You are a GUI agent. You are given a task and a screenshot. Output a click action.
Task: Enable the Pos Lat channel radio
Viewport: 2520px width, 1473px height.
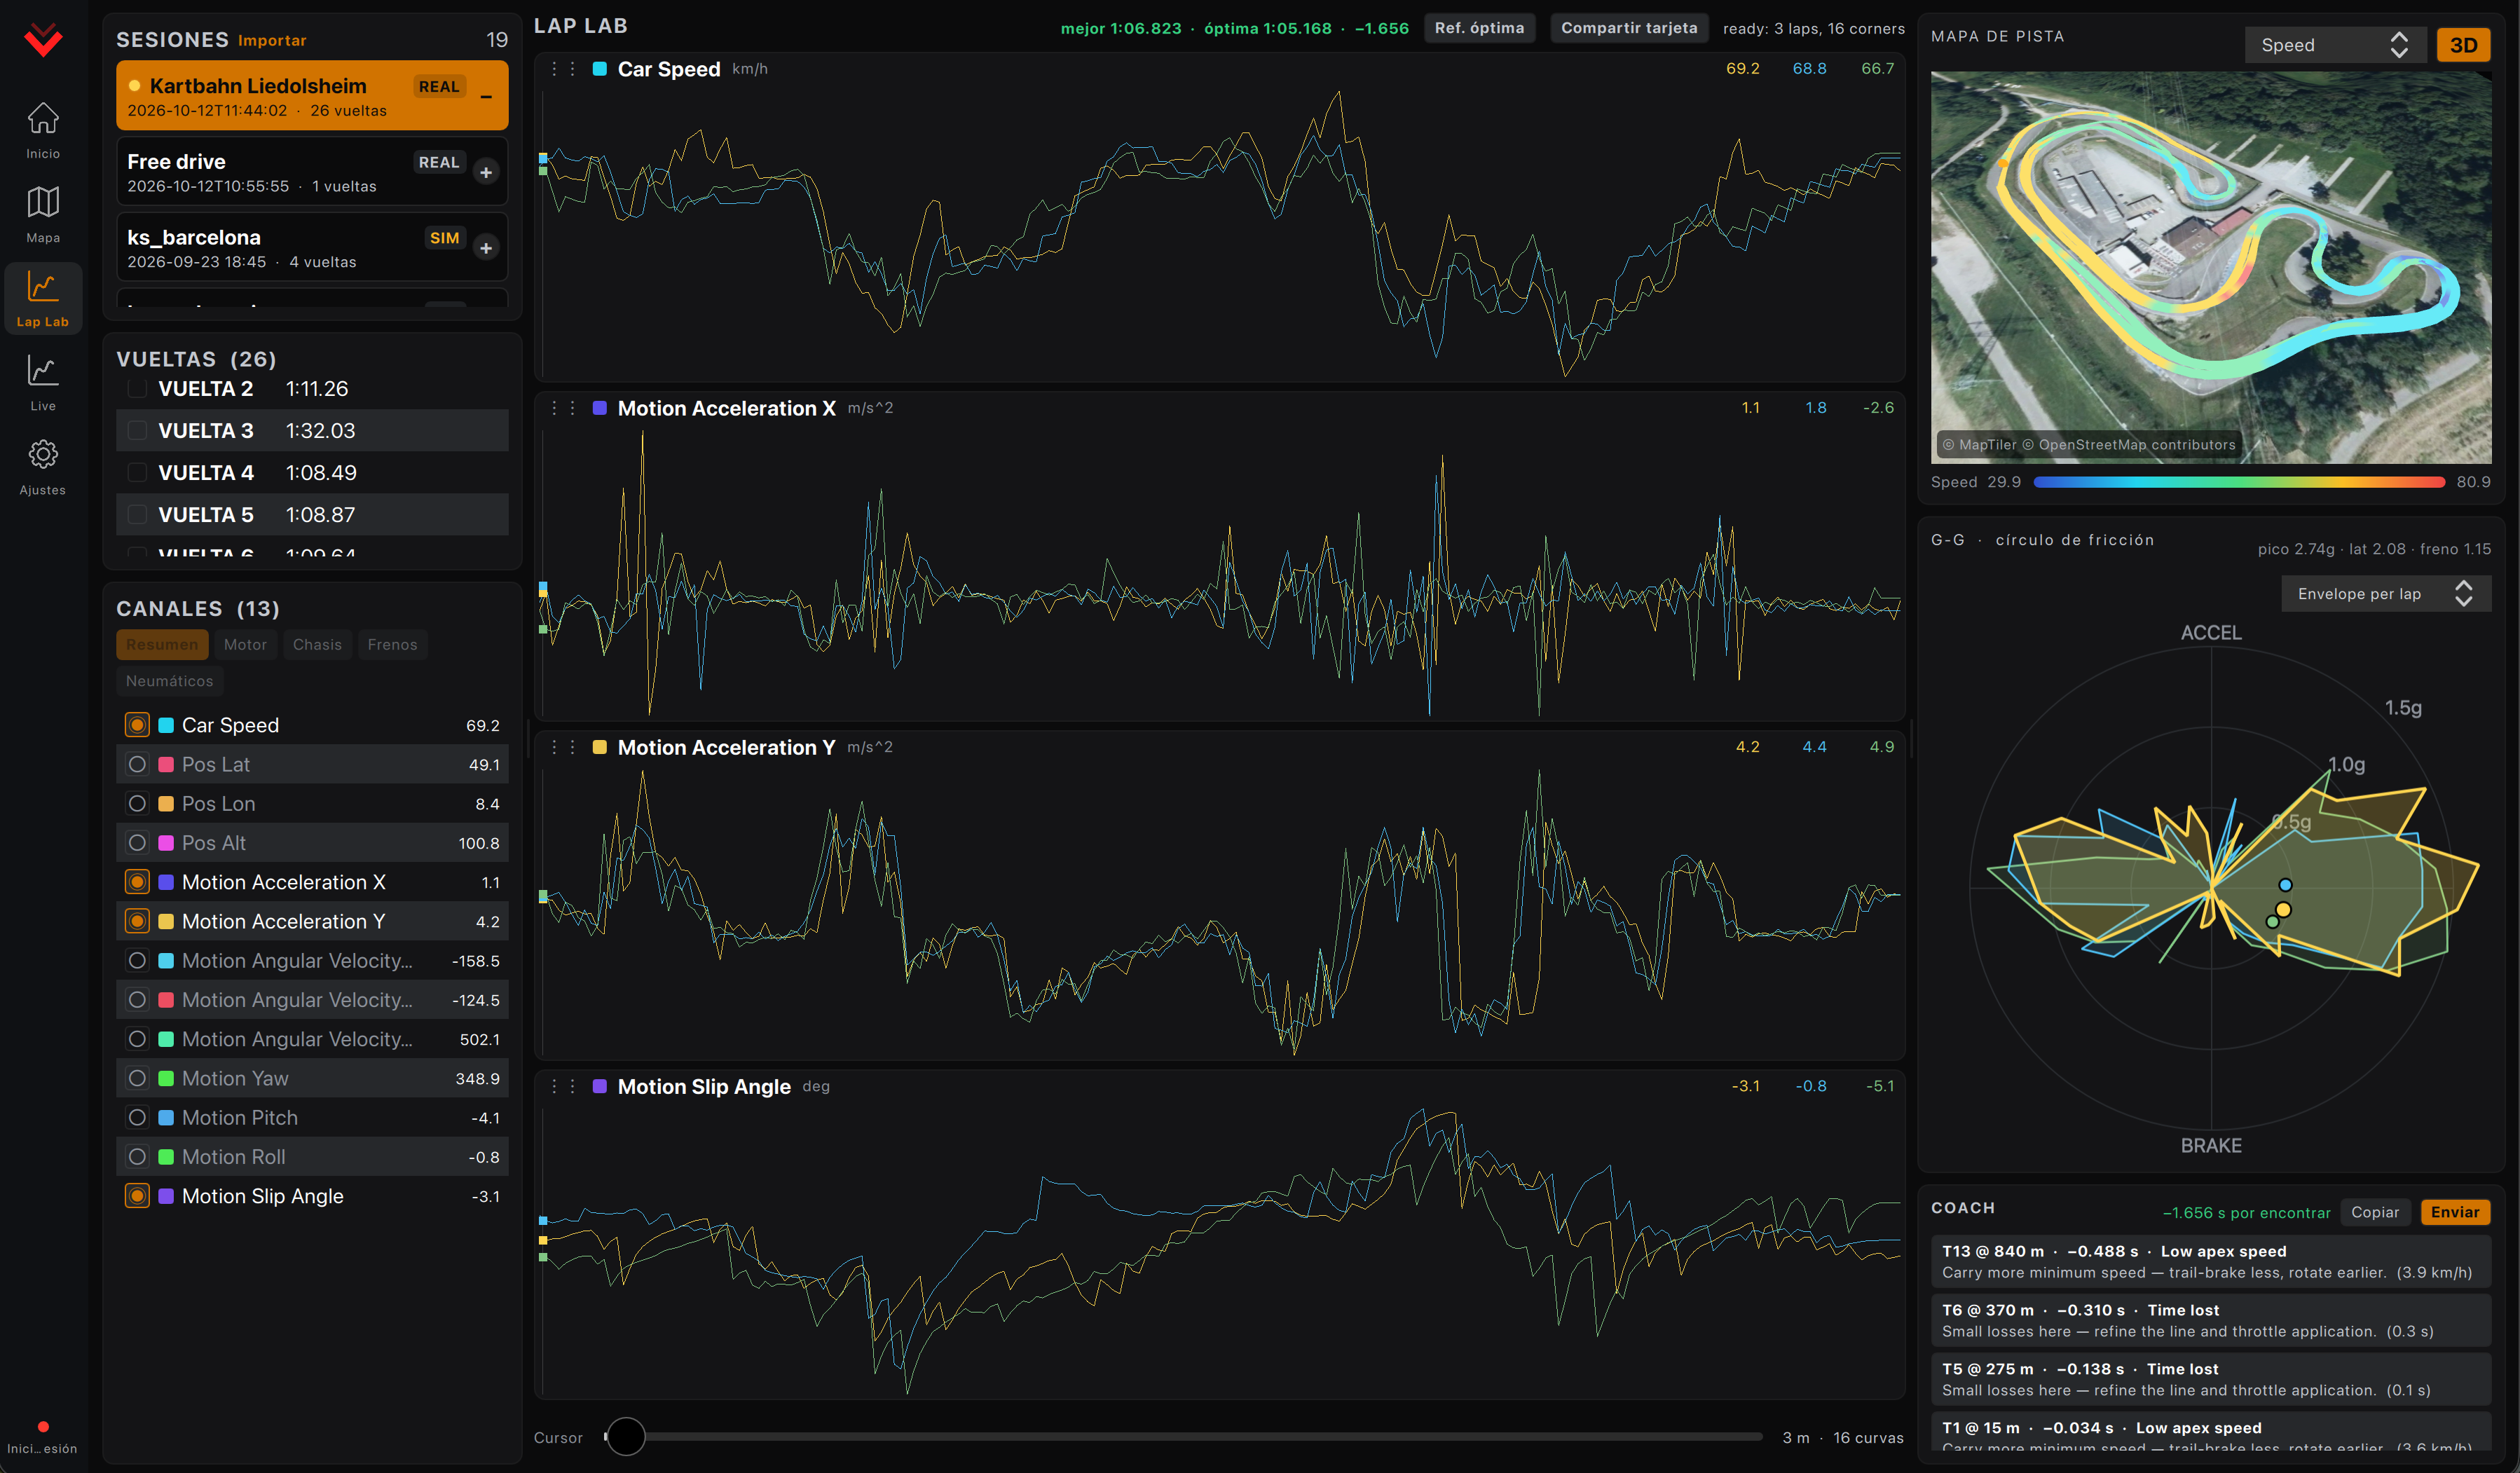(138, 764)
